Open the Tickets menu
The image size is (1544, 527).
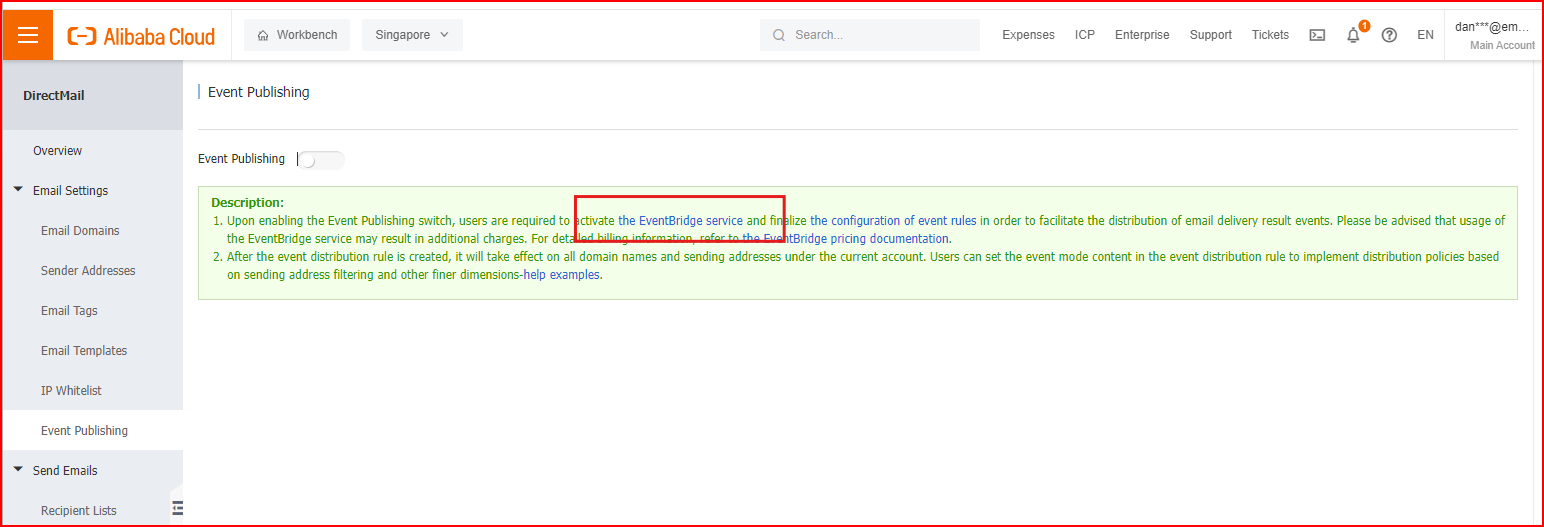[1270, 35]
